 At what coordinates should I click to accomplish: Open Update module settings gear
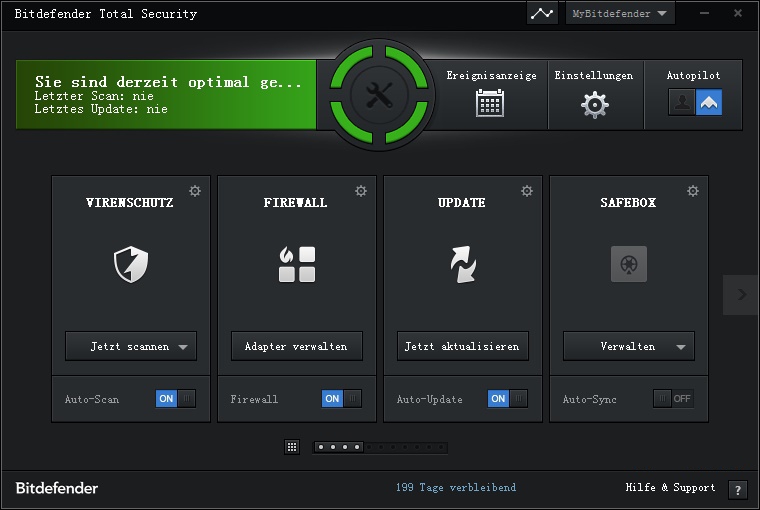(527, 191)
